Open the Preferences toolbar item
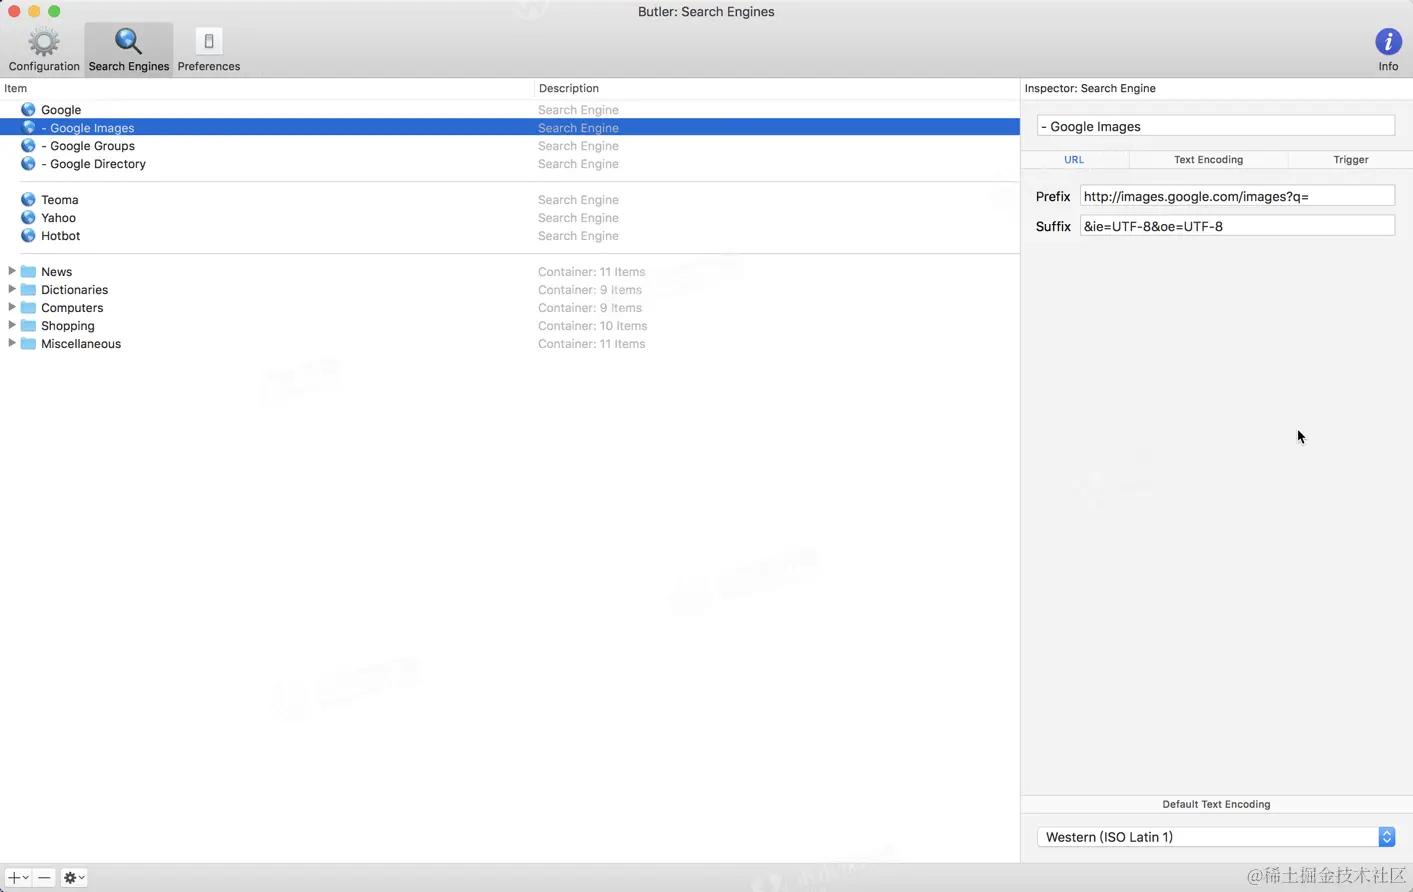Image resolution: width=1413 pixels, height=892 pixels. [x=209, y=49]
